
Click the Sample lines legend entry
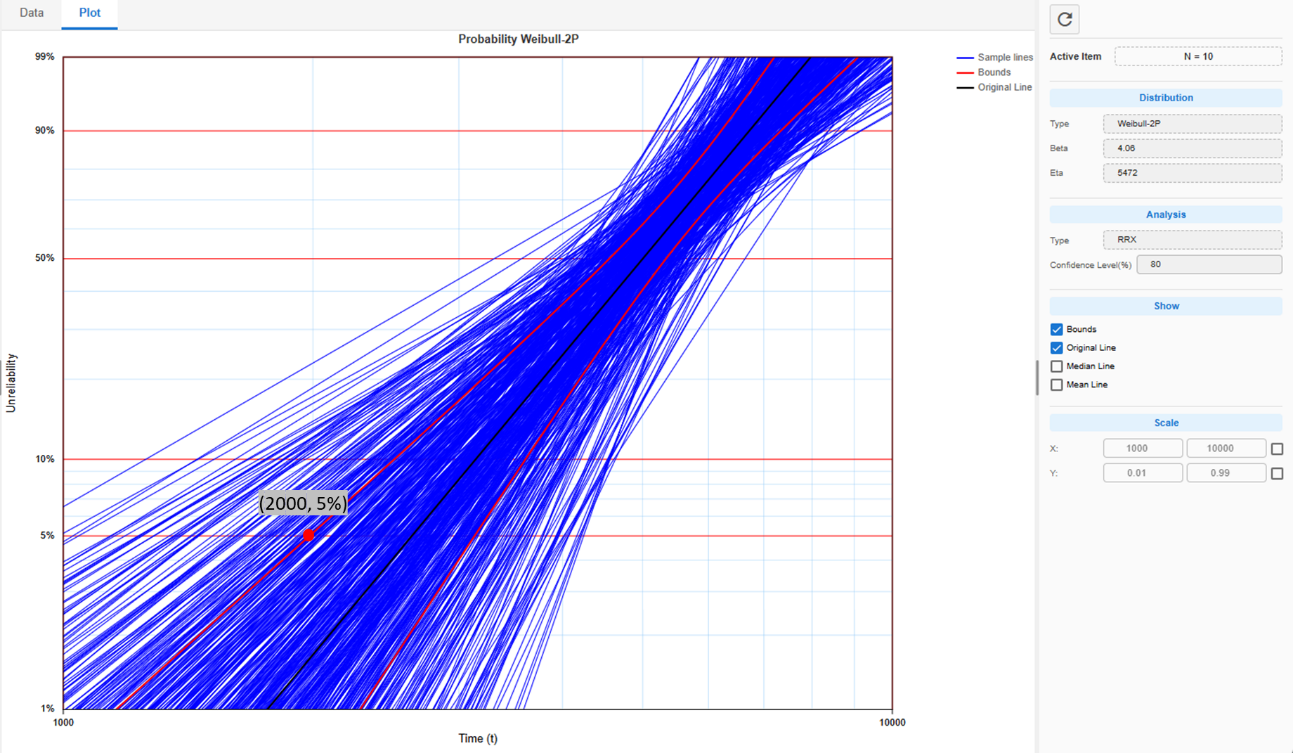(995, 58)
